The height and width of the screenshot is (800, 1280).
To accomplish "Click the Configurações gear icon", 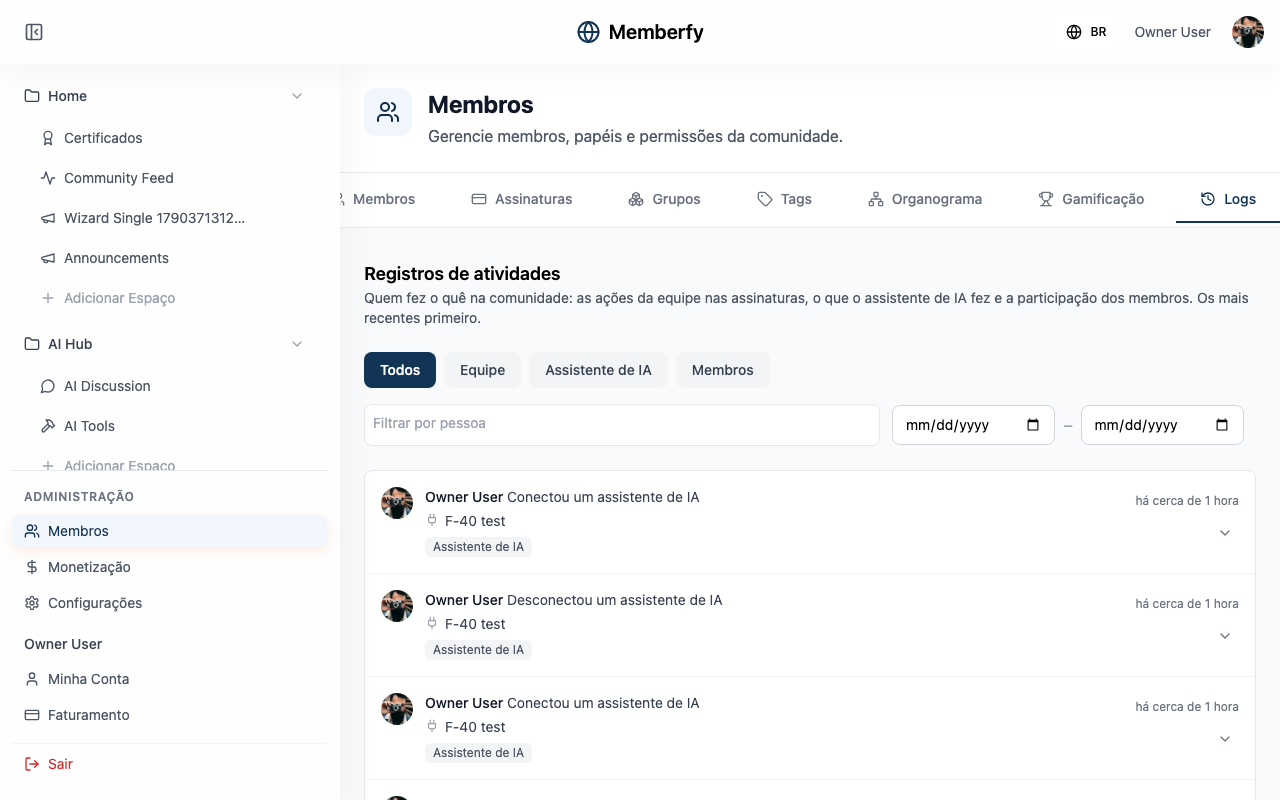I will (32, 603).
